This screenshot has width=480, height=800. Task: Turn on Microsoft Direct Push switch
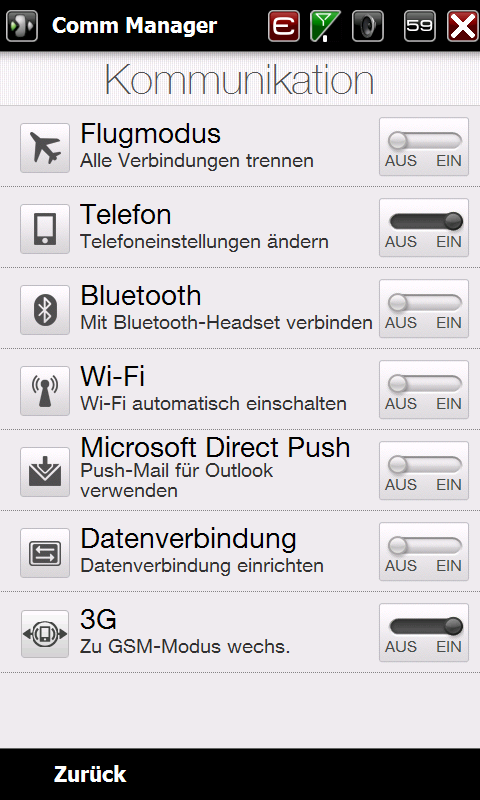424,471
